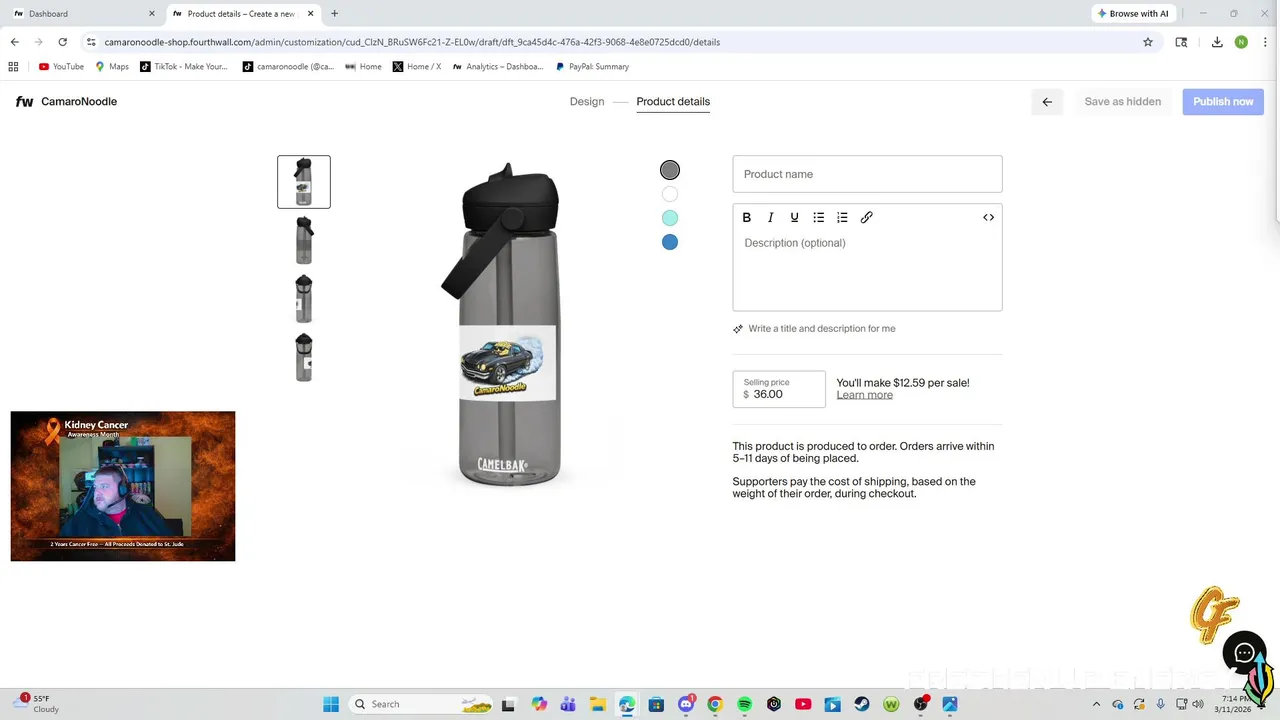The image size is (1280, 720).
Task: Select the blue bottle color swatch
Action: 670,242
